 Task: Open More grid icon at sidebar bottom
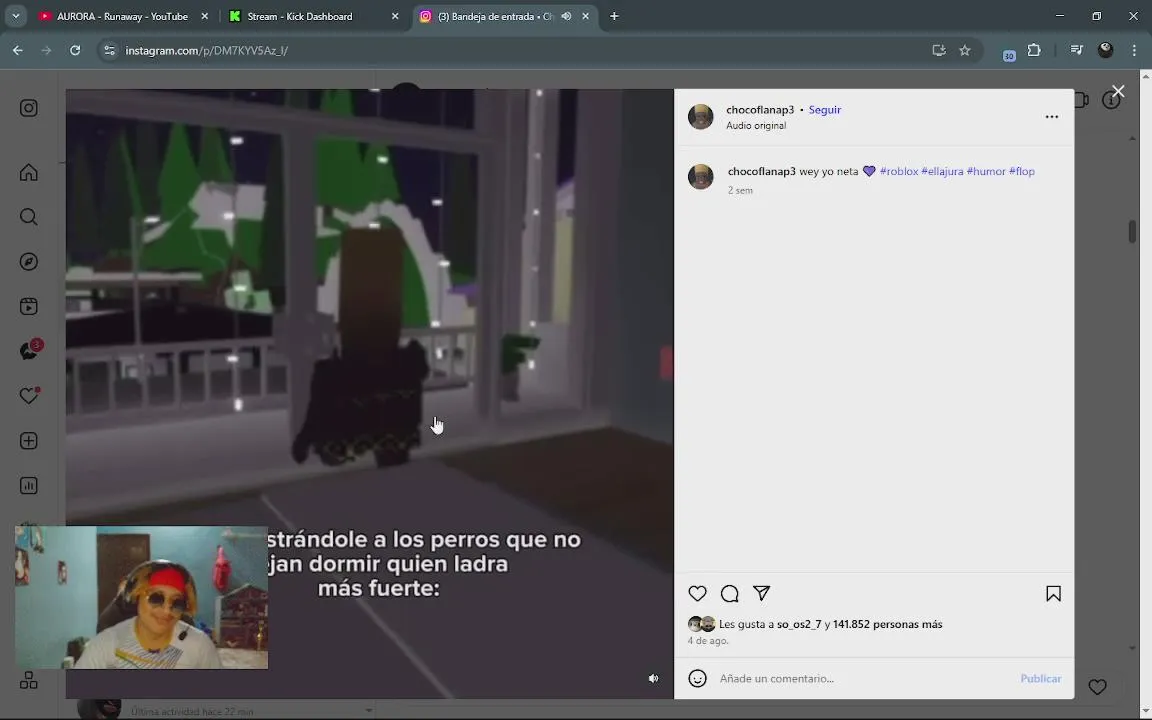(29, 680)
